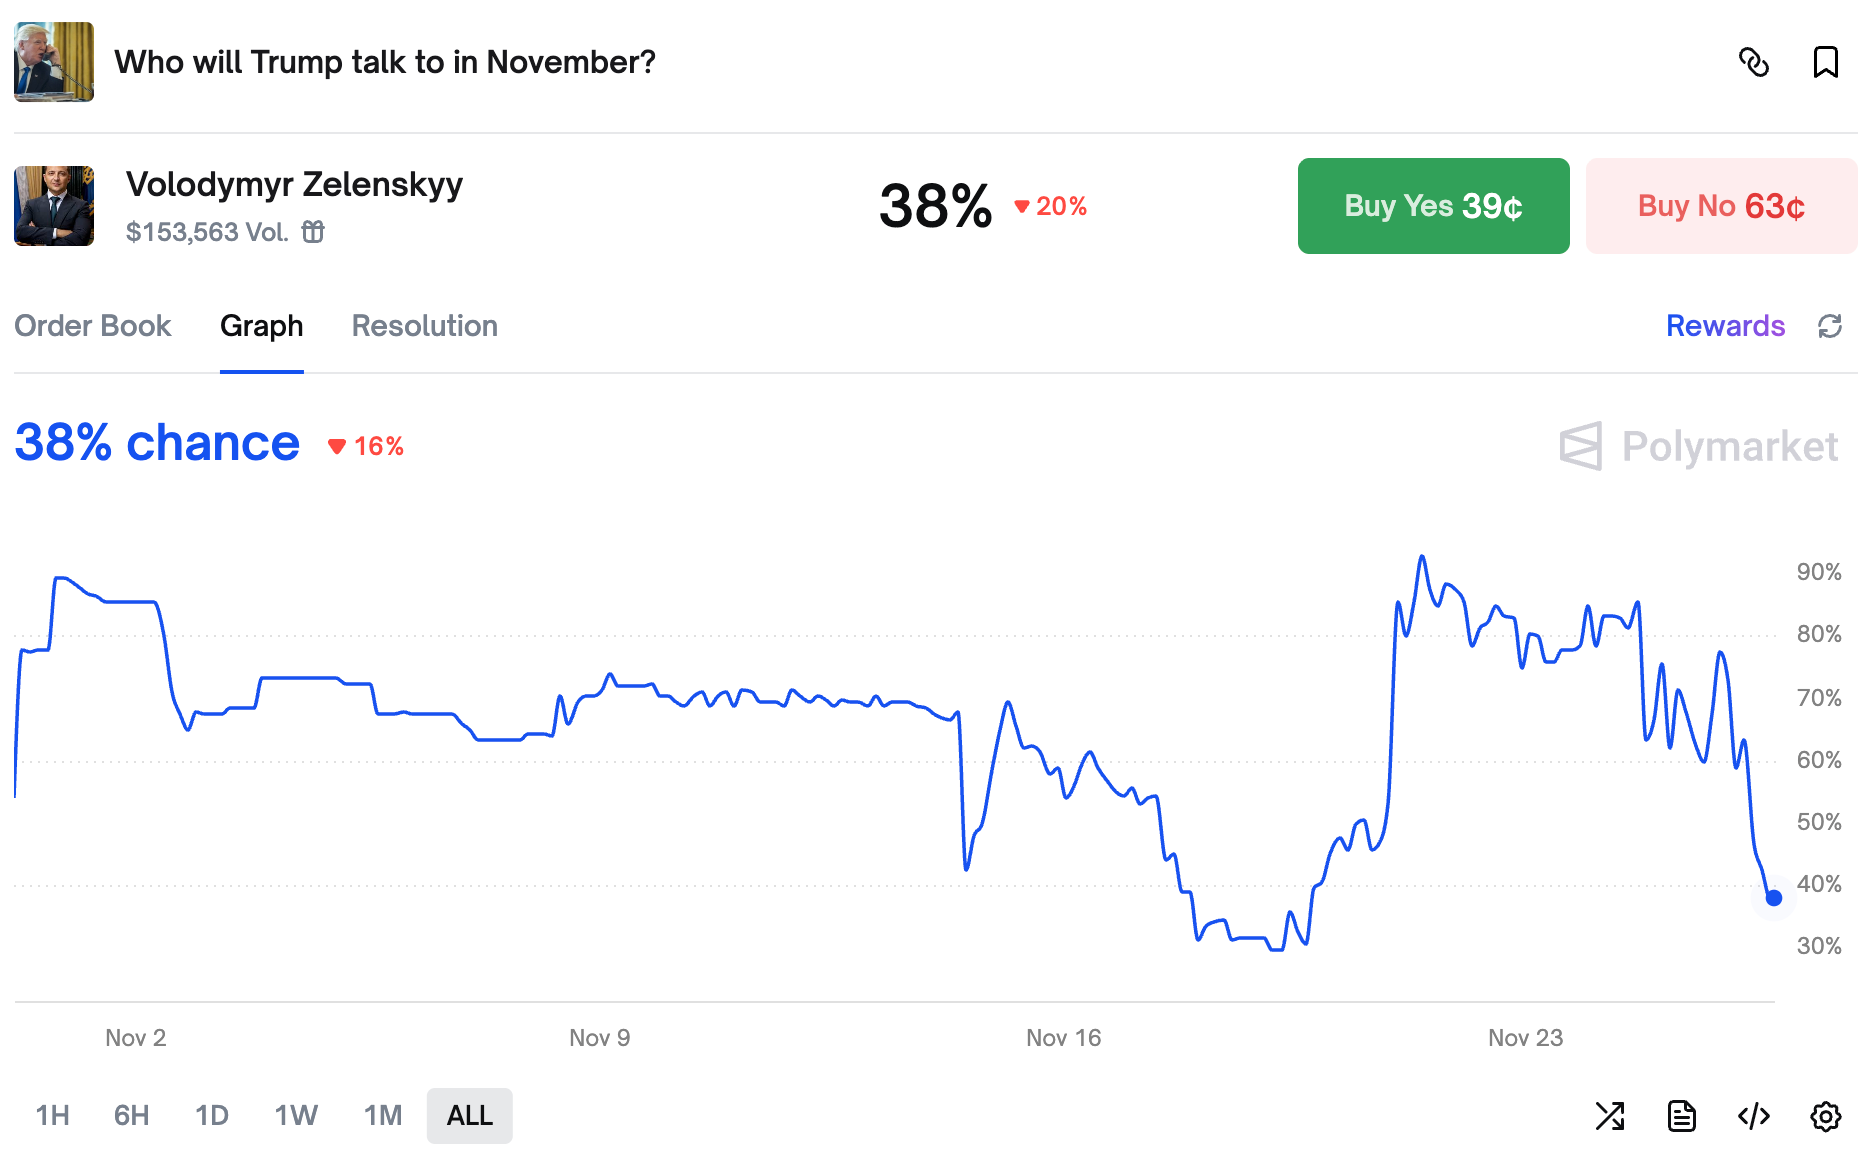The width and height of the screenshot is (1870, 1156).
Task: Click Buy Yes 39¢ button
Action: [1433, 206]
